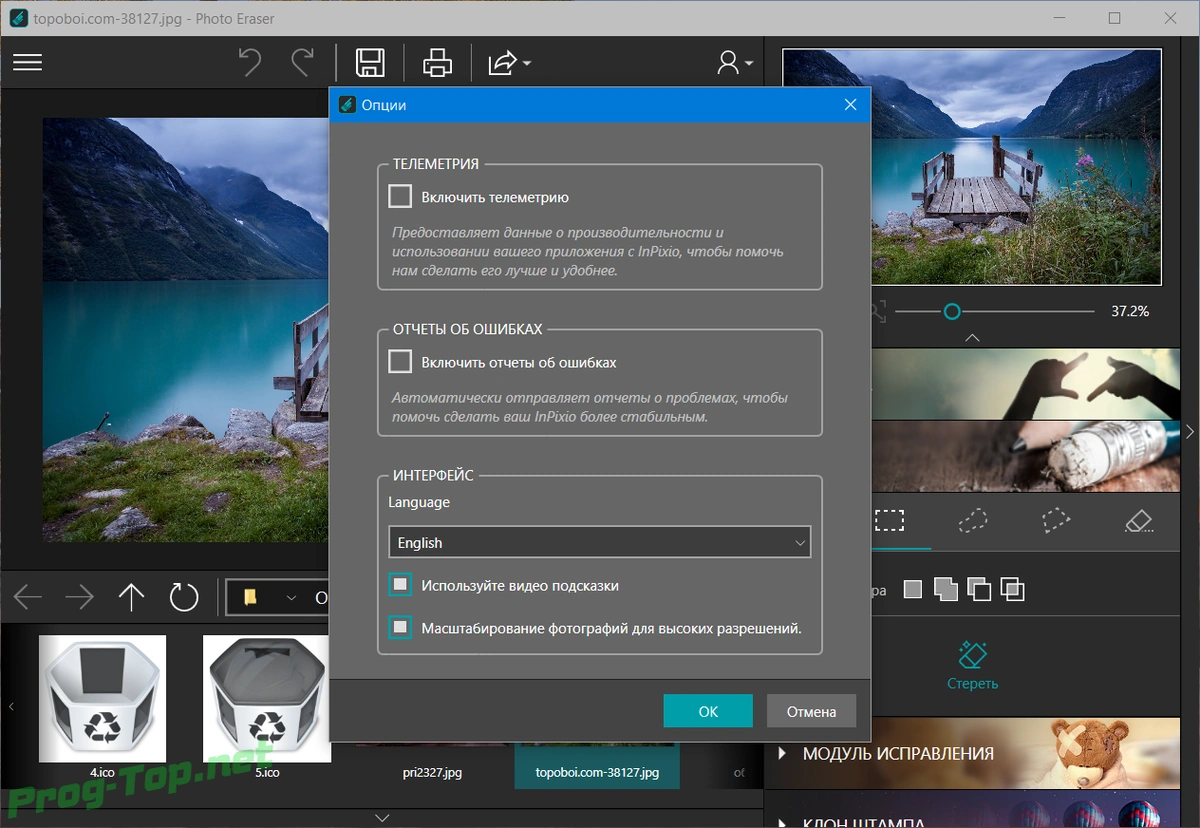Redo the last action
The width and height of the screenshot is (1200, 828).
pos(302,62)
